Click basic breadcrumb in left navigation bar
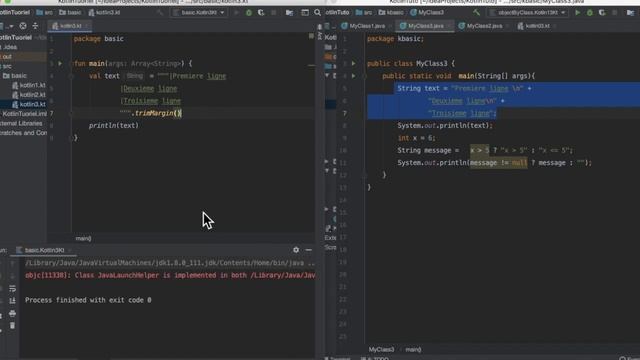 (x=70, y=13)
